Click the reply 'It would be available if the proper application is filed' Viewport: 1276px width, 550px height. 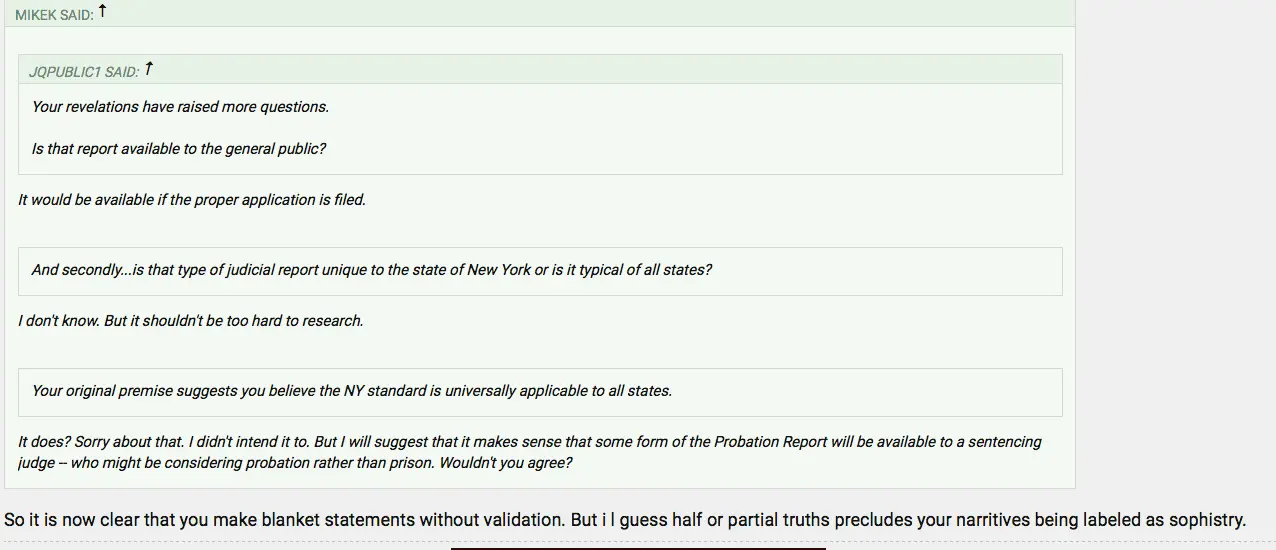[192, 200]
